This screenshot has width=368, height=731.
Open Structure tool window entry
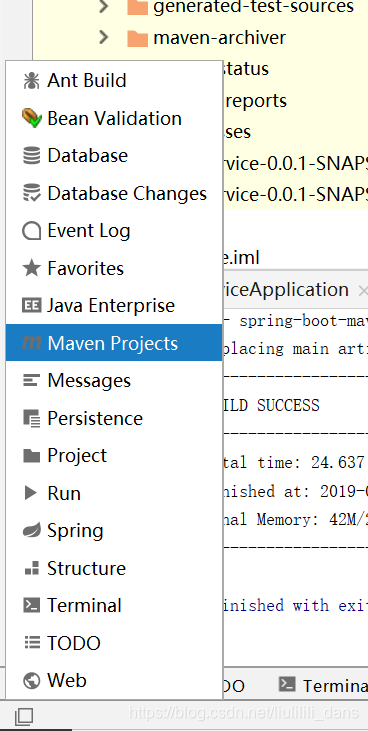coord(114,568)
